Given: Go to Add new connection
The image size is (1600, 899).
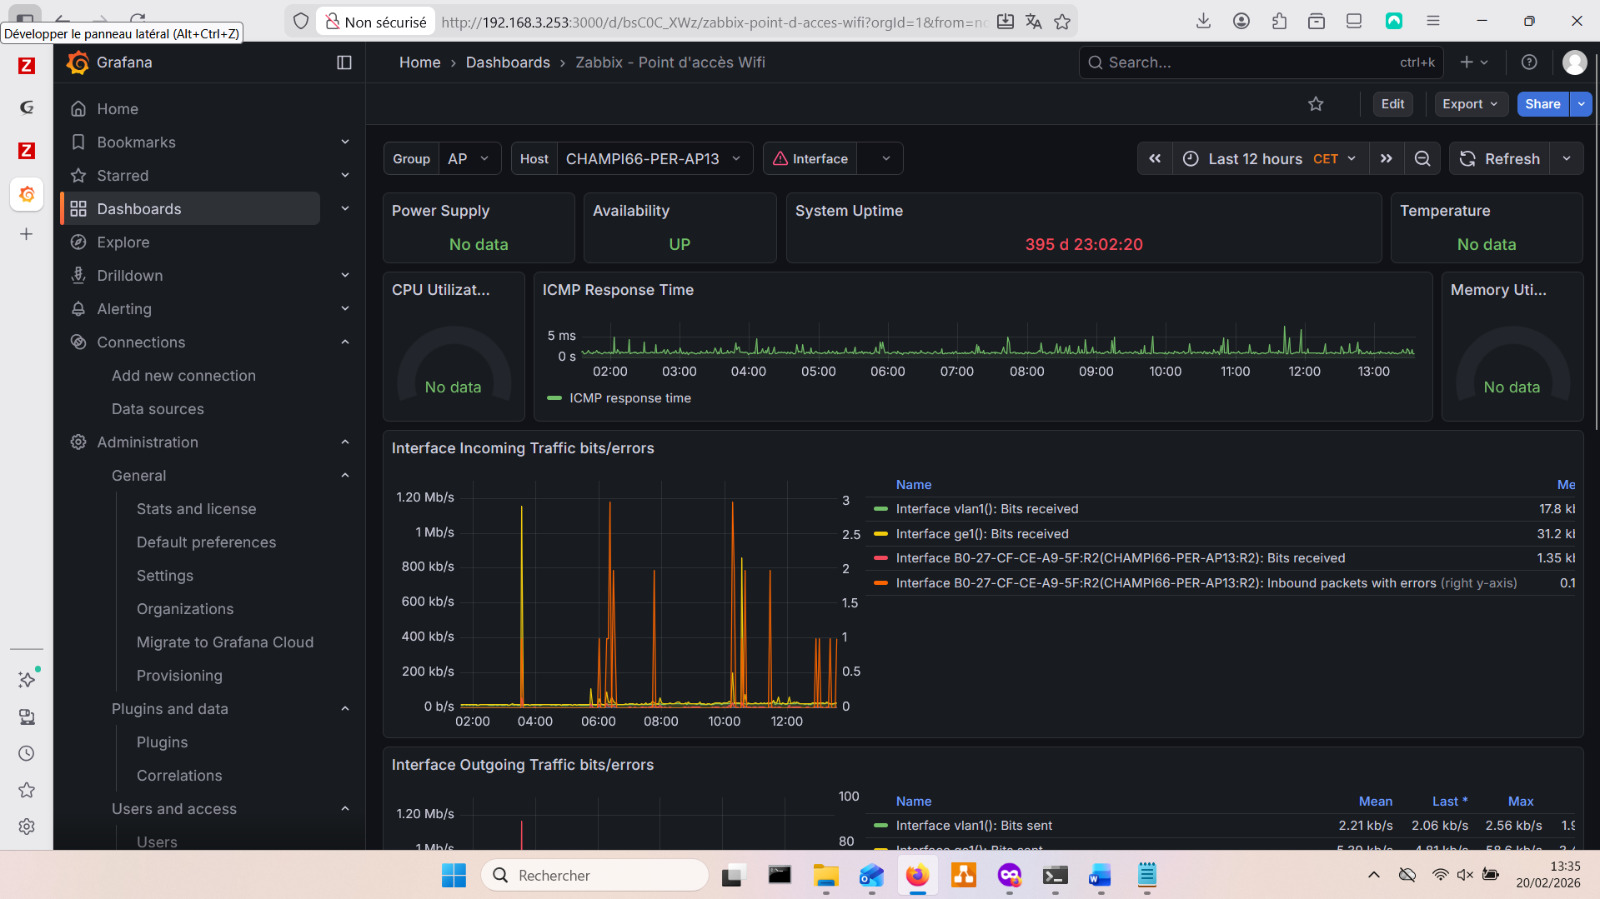Looking at the screenshot, I should [184, 376].
